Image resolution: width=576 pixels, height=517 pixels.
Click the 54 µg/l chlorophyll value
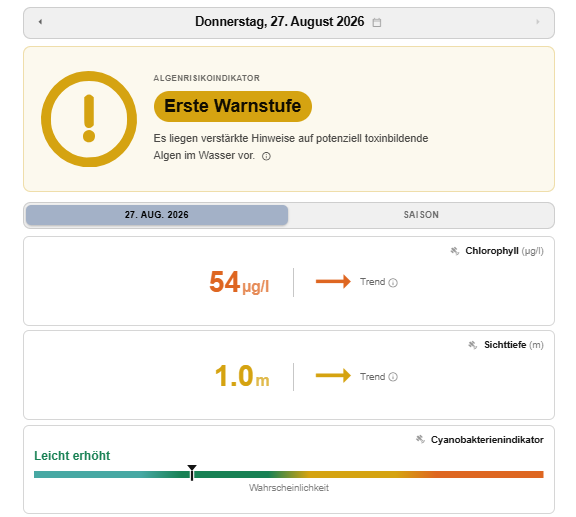pos(239,282)
